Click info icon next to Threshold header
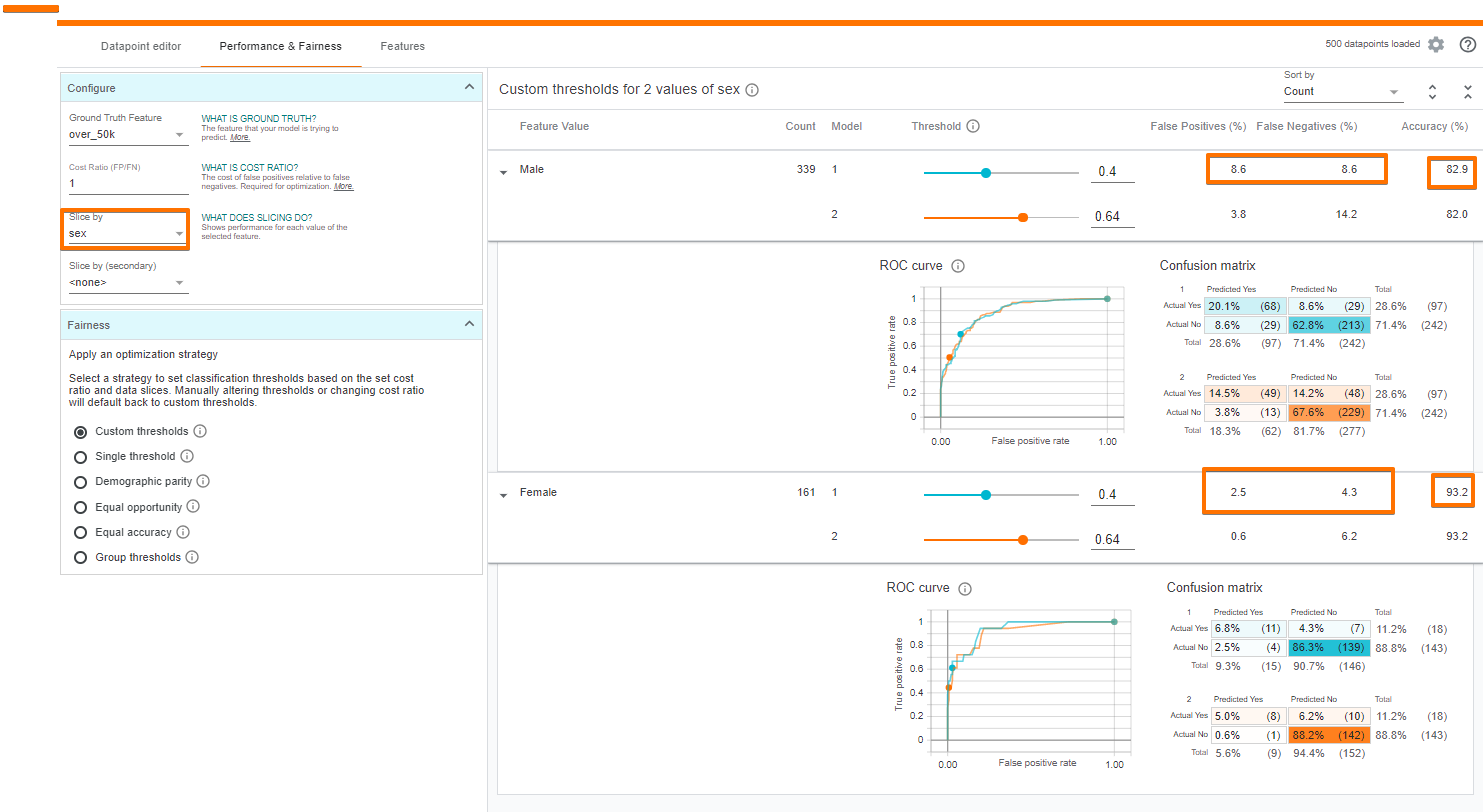 pos(973,127)
